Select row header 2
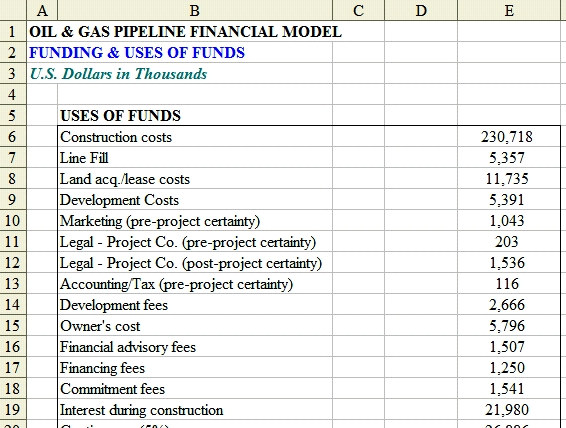566x428 pixels. 13,52
